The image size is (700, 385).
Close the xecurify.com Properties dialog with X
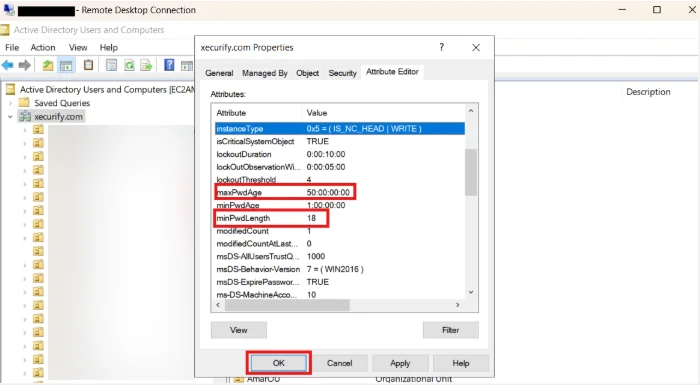pos(476,47)
